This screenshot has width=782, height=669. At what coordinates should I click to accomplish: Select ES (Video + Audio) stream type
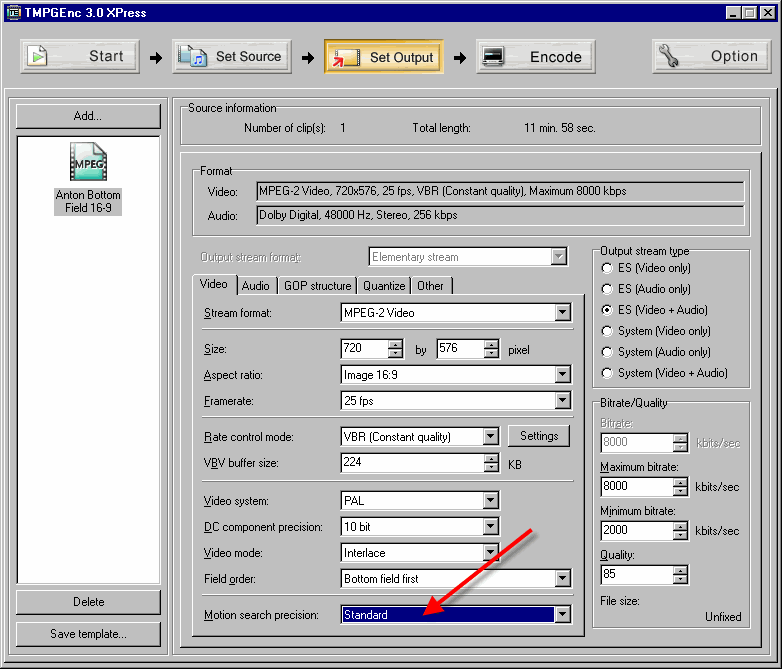point(607,310)
